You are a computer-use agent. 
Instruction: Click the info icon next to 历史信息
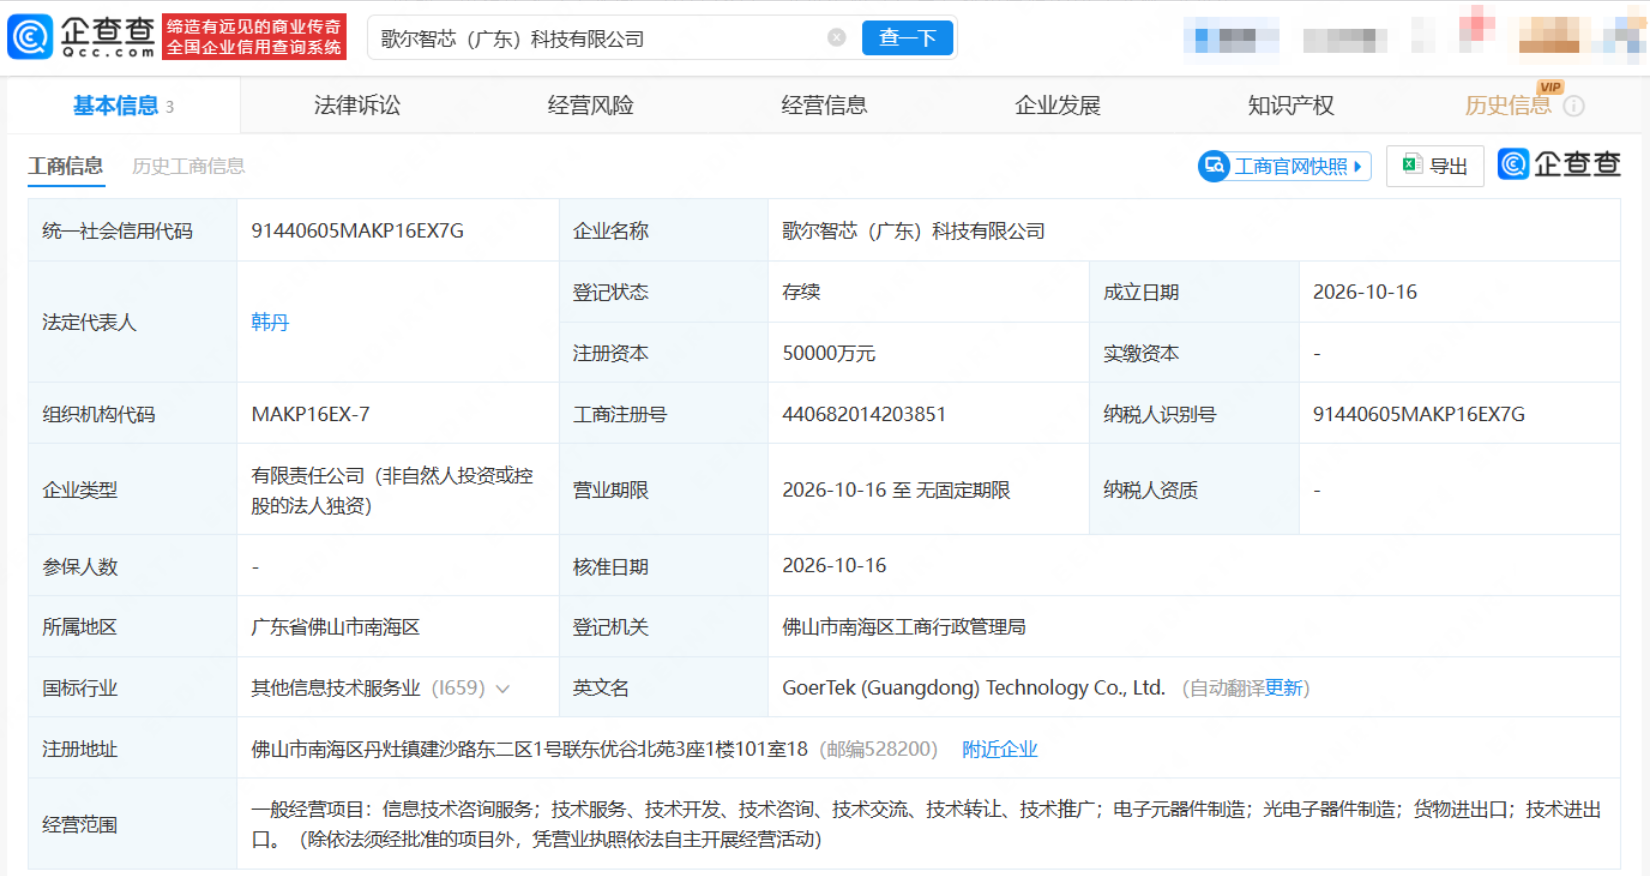(1574, 106)
